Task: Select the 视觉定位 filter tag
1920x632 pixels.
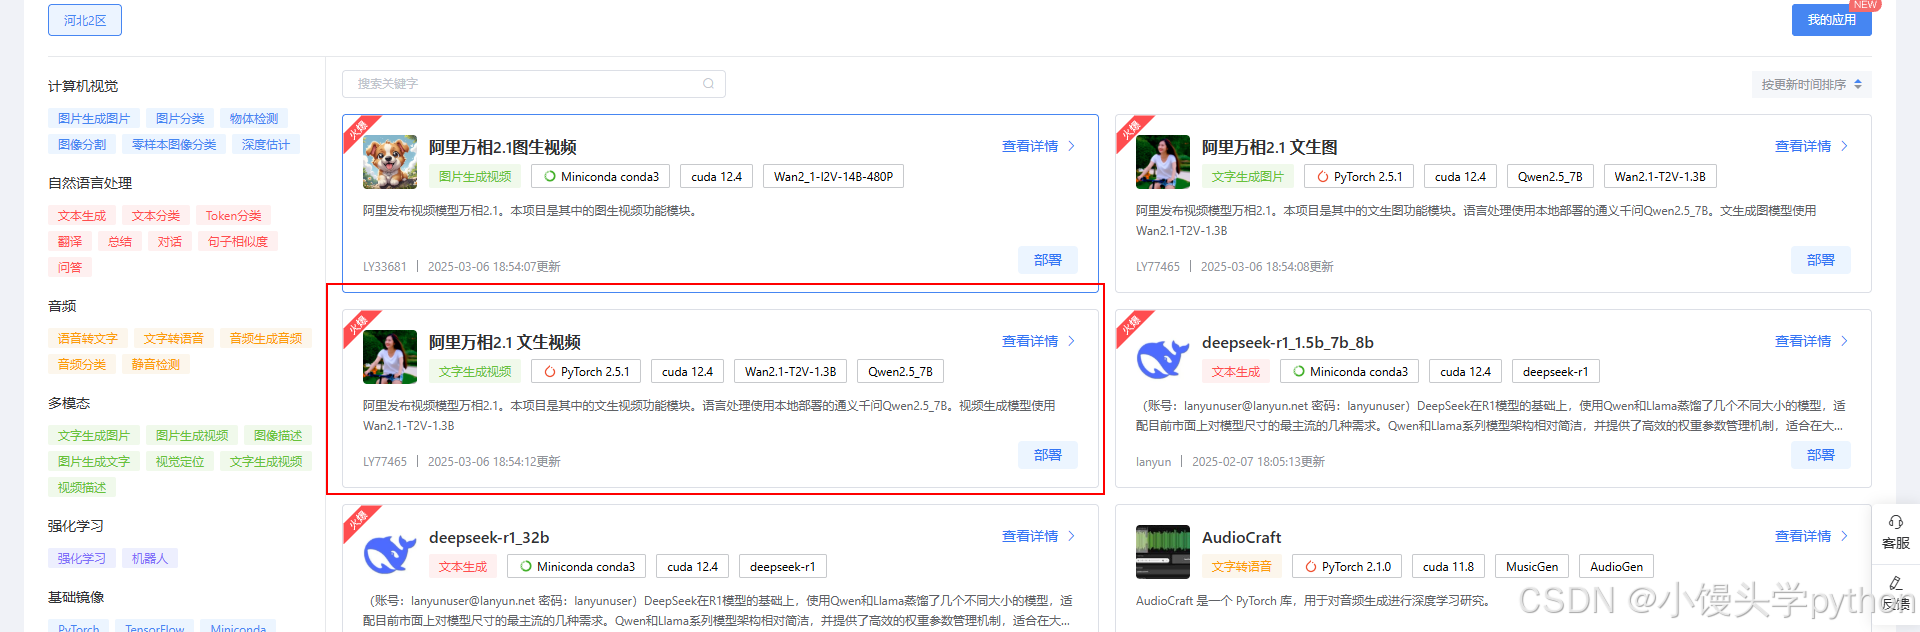Action: point(180,461)
